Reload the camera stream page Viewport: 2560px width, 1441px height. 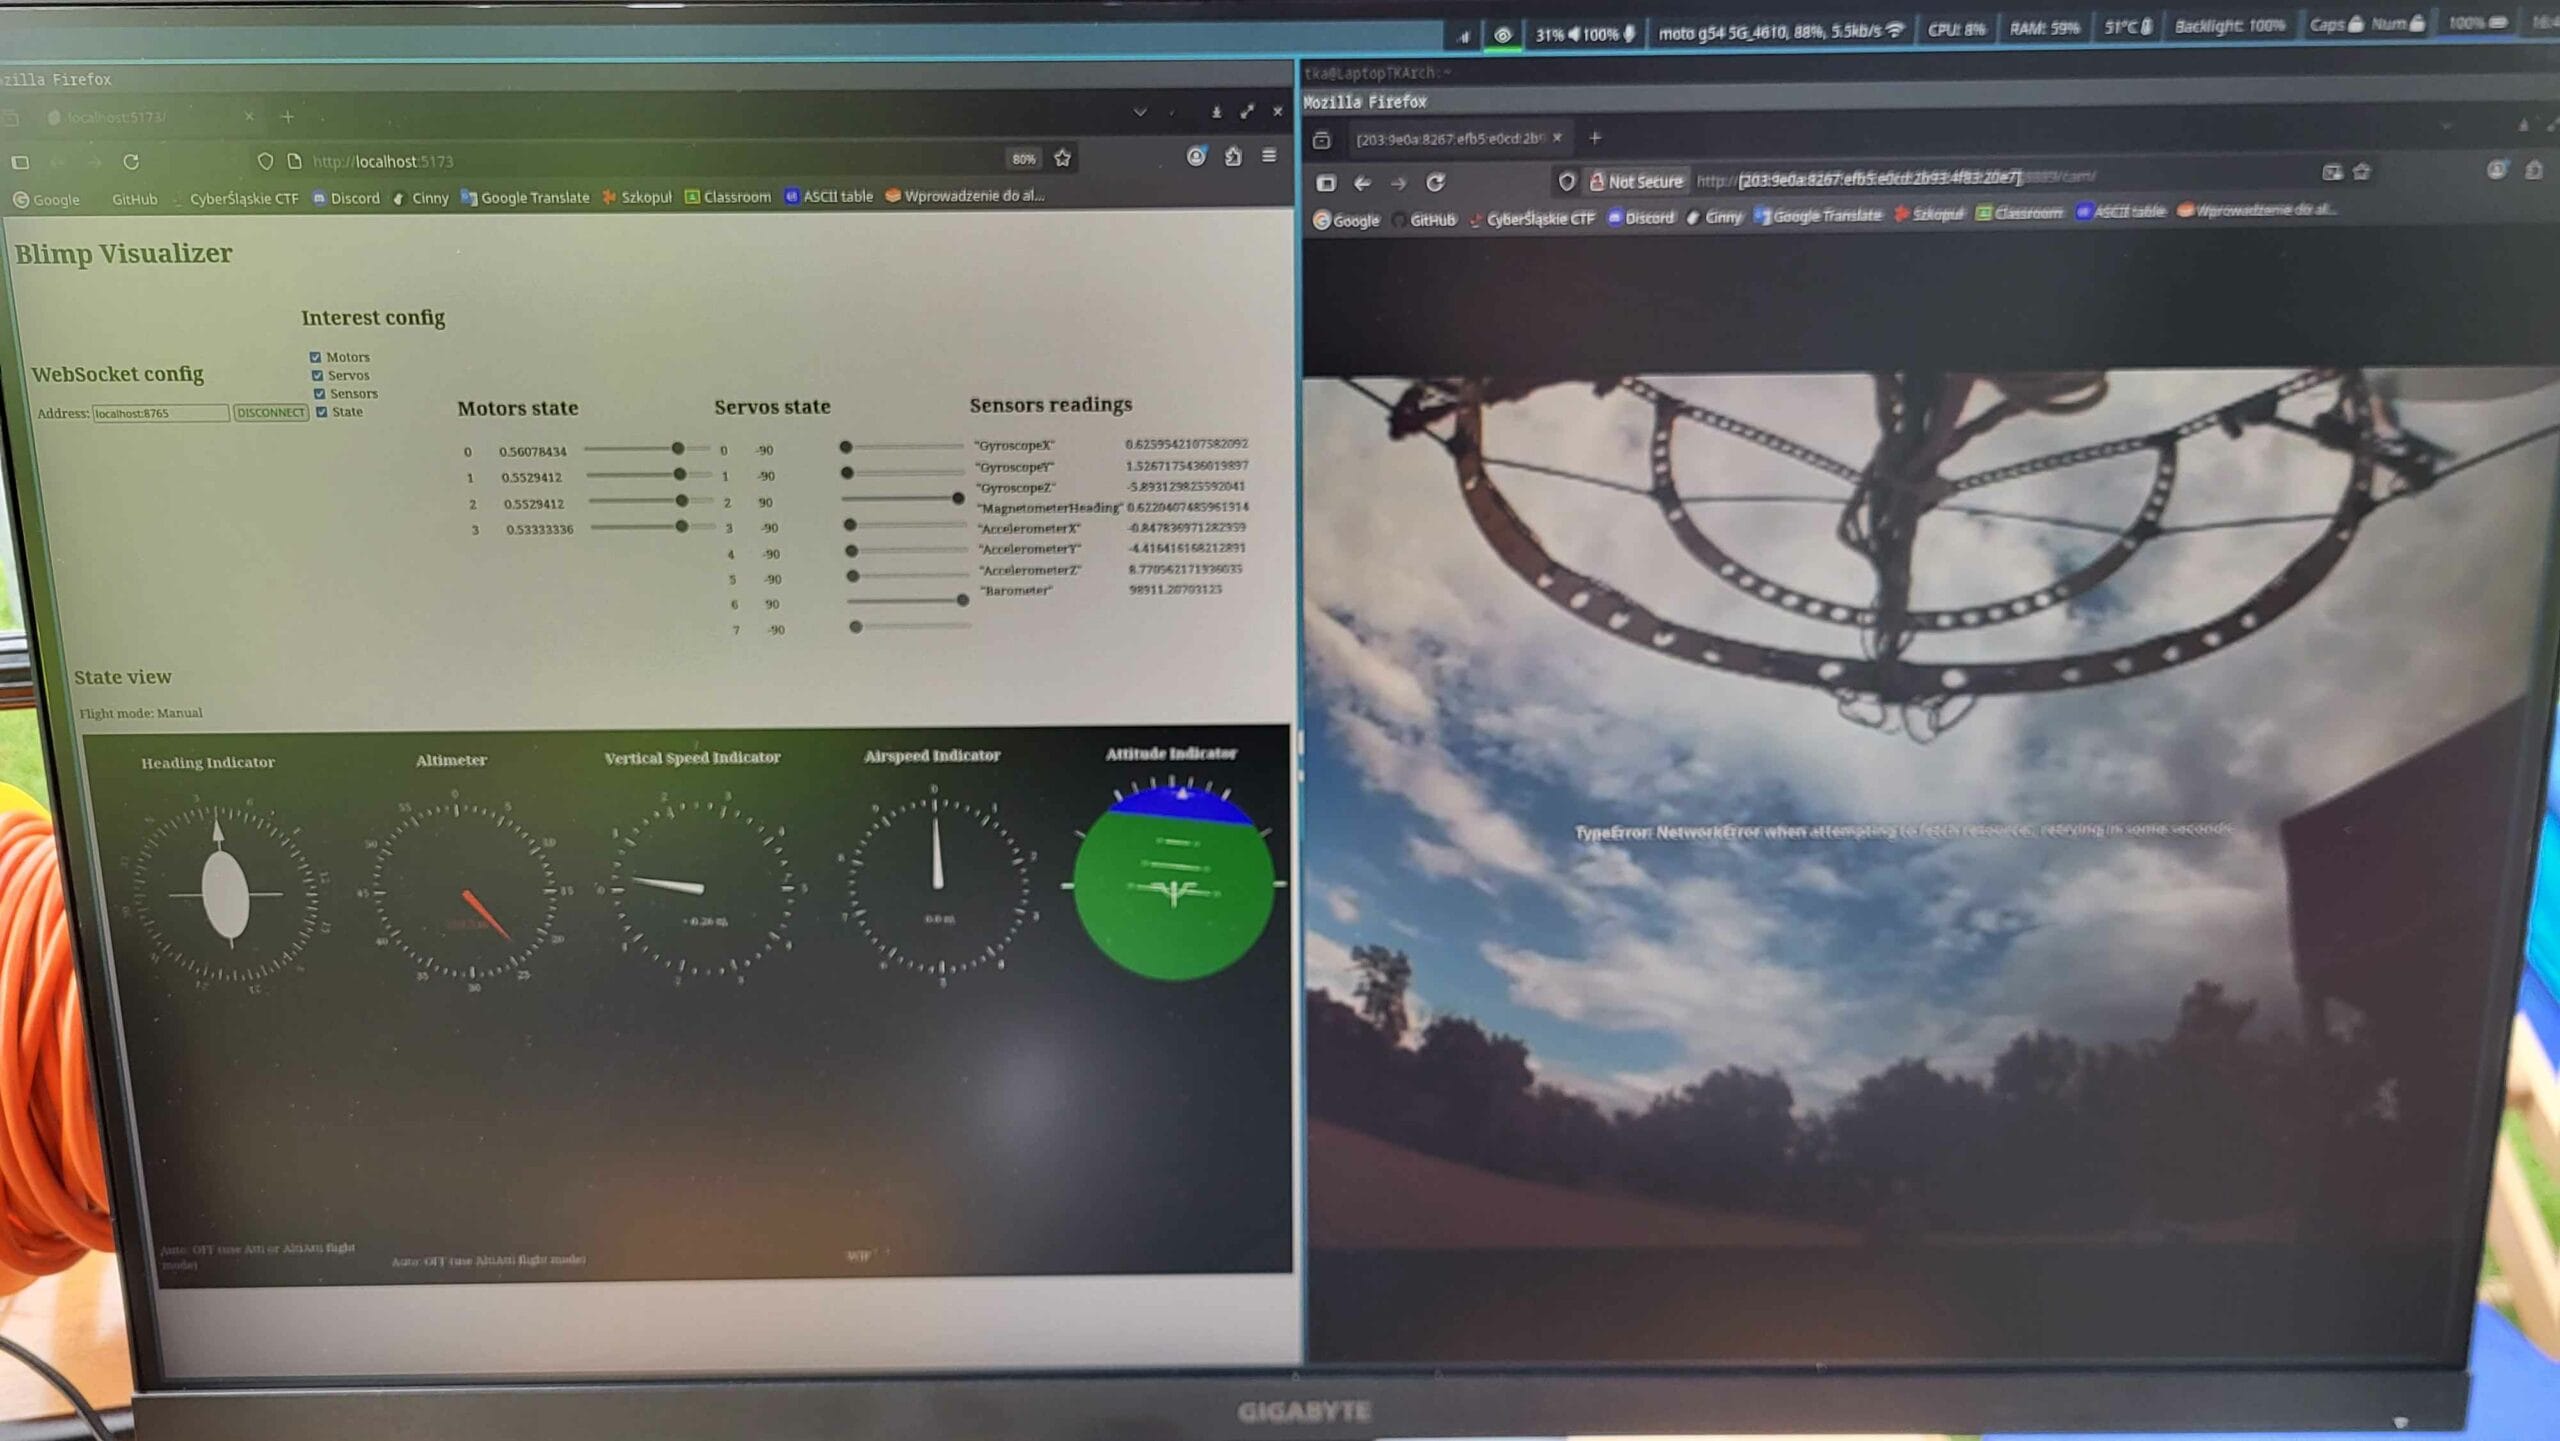pos(1435,182)
